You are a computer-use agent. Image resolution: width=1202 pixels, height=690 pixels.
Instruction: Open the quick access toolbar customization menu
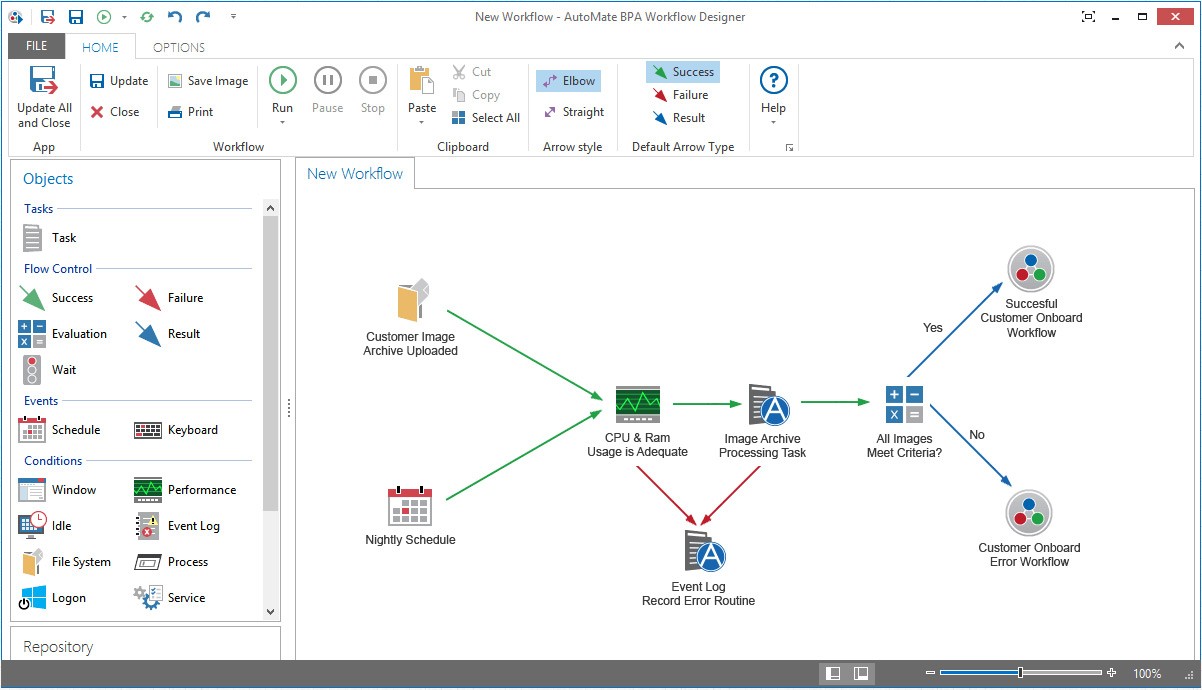click(233, 16)
